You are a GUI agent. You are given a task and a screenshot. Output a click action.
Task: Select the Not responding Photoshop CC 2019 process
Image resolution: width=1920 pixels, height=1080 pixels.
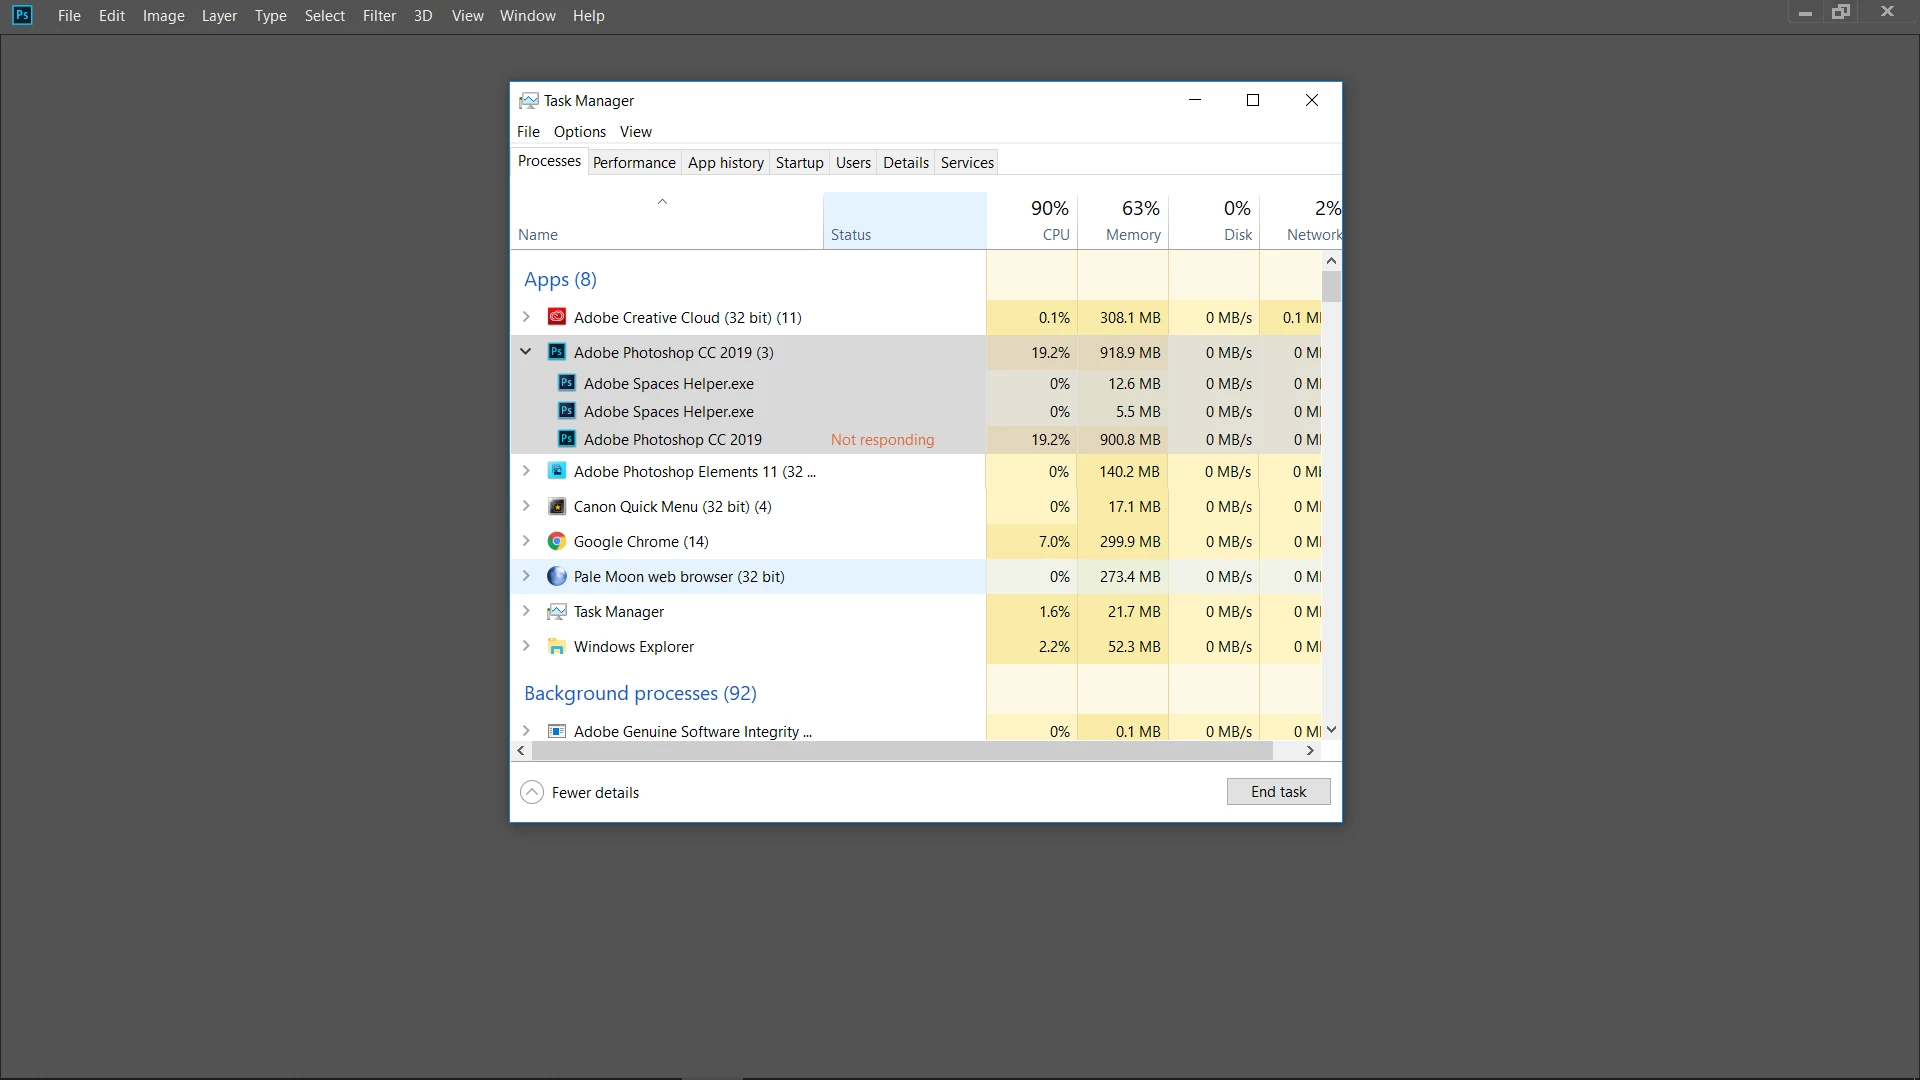coord(672,439)
